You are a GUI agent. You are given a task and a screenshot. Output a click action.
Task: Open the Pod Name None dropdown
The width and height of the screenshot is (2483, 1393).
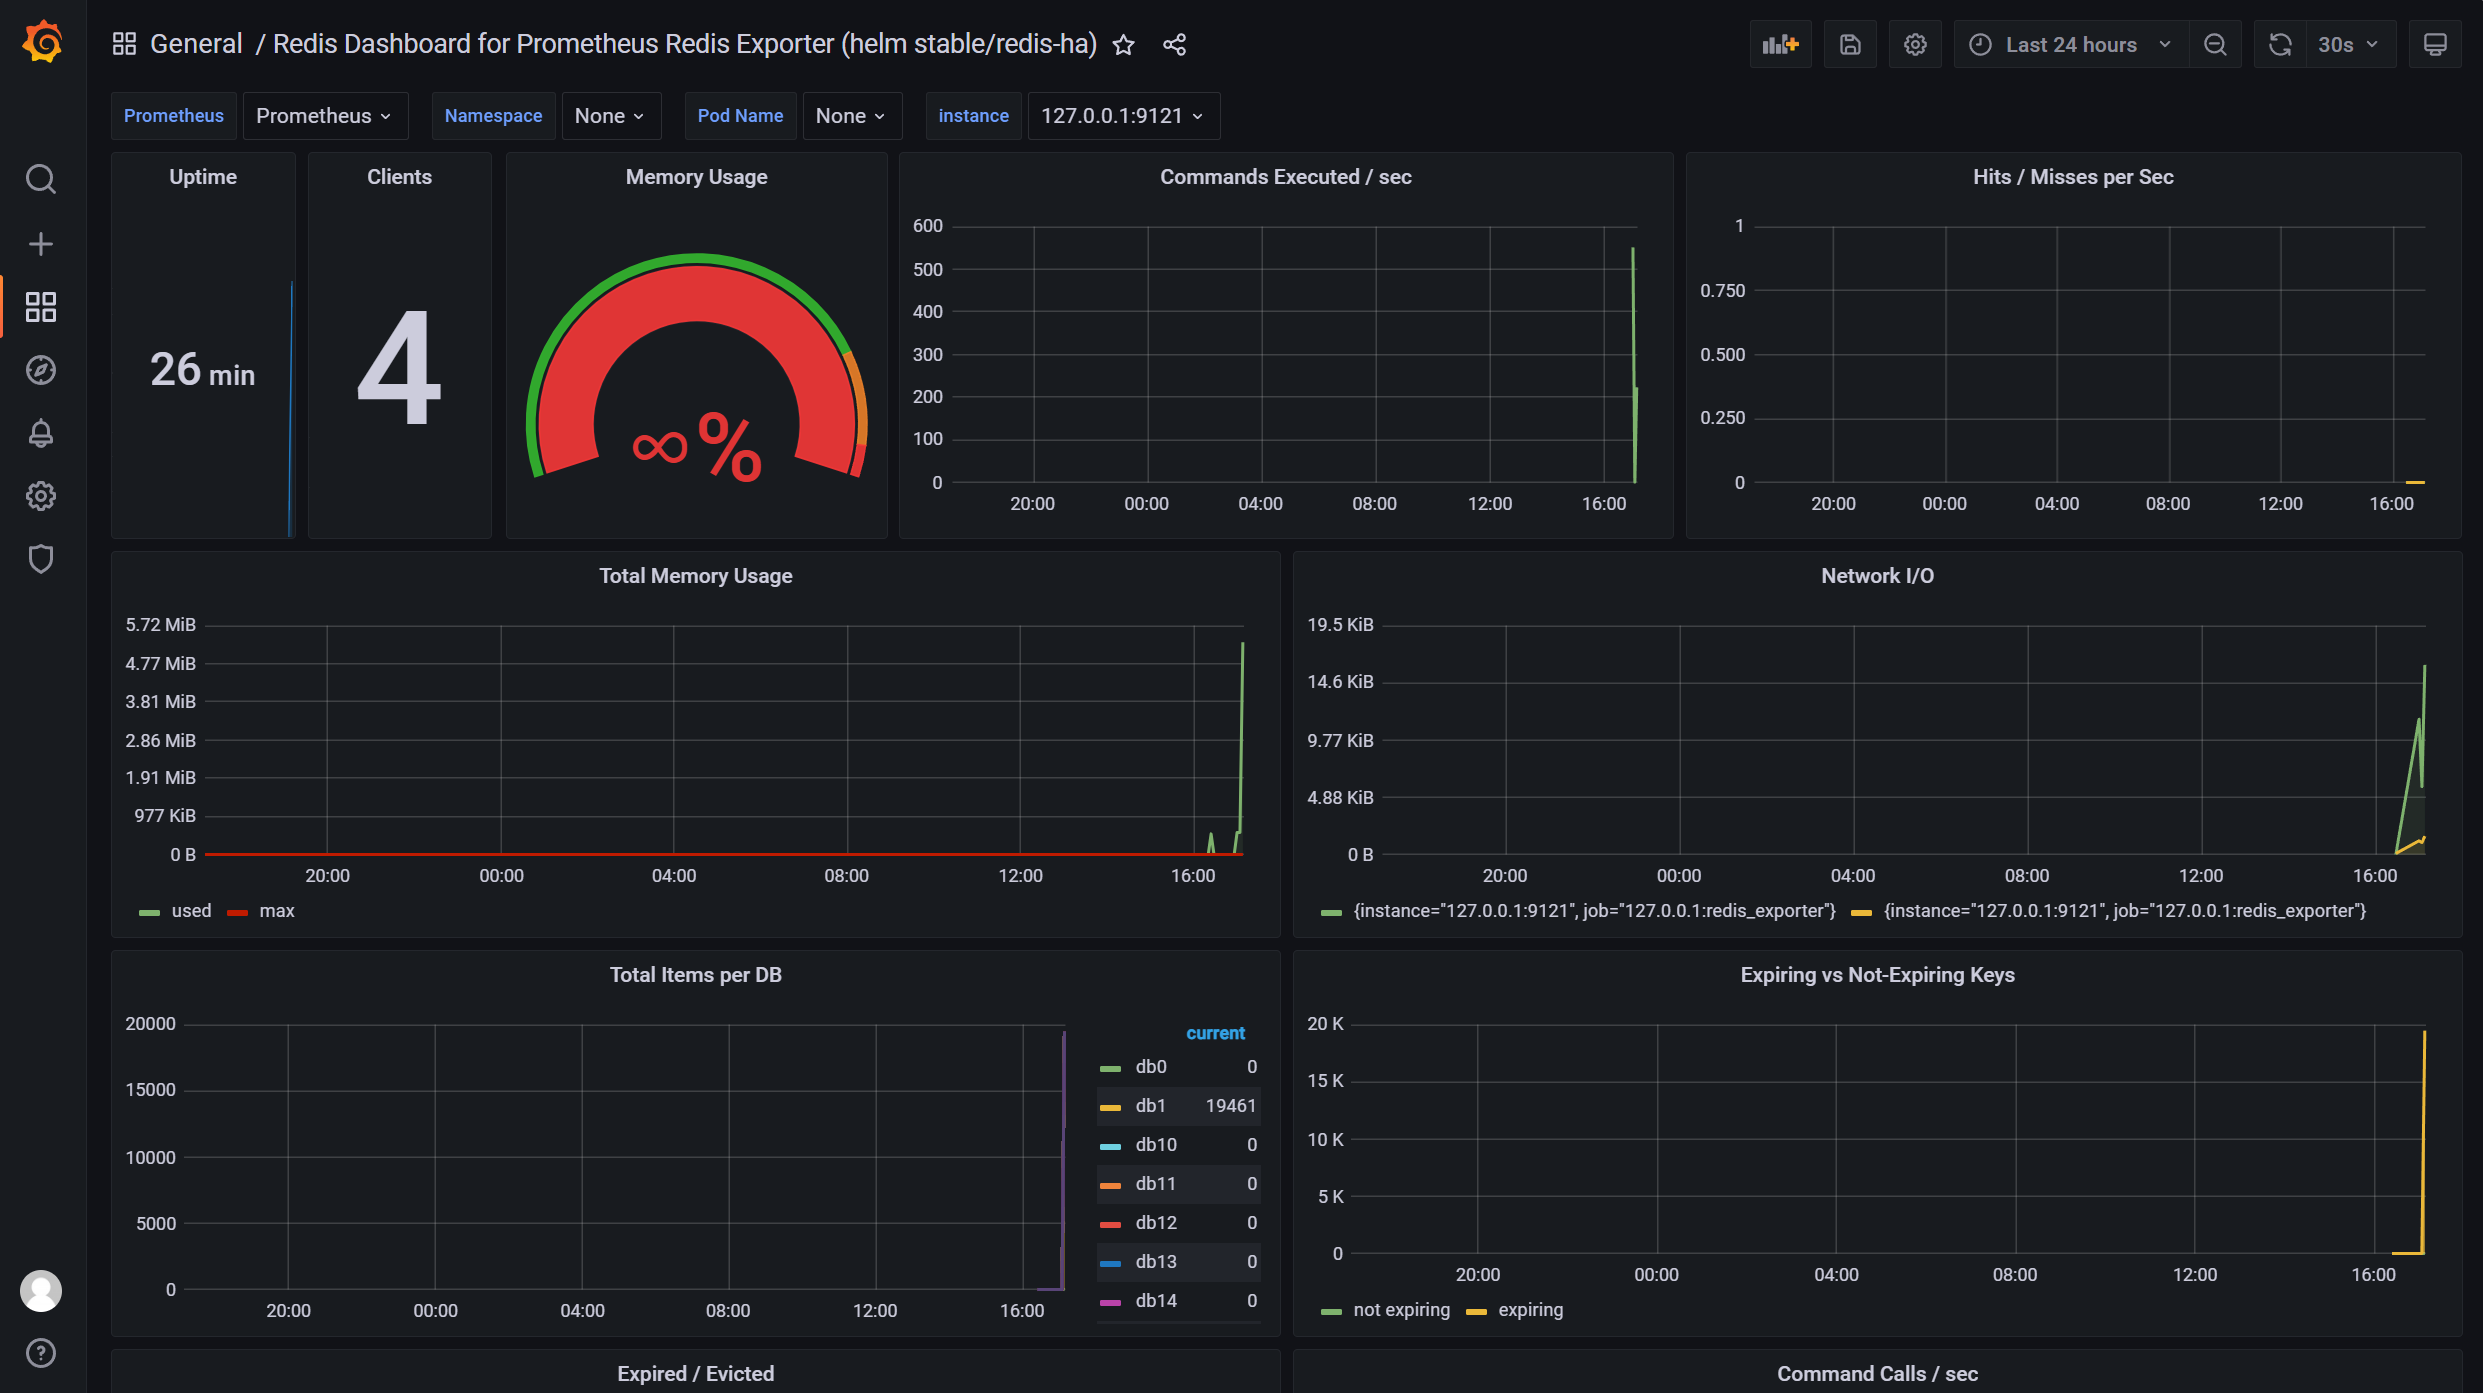click(852, 116)
